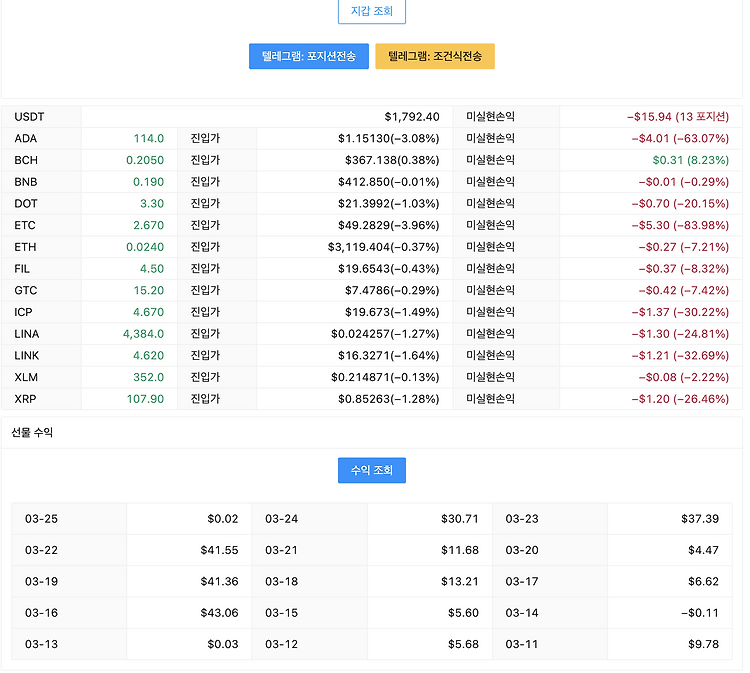Click ETC entry price $49.2829(-3.96%)
The height and width of the screenshot is (673, 750).
click(388, 225)
